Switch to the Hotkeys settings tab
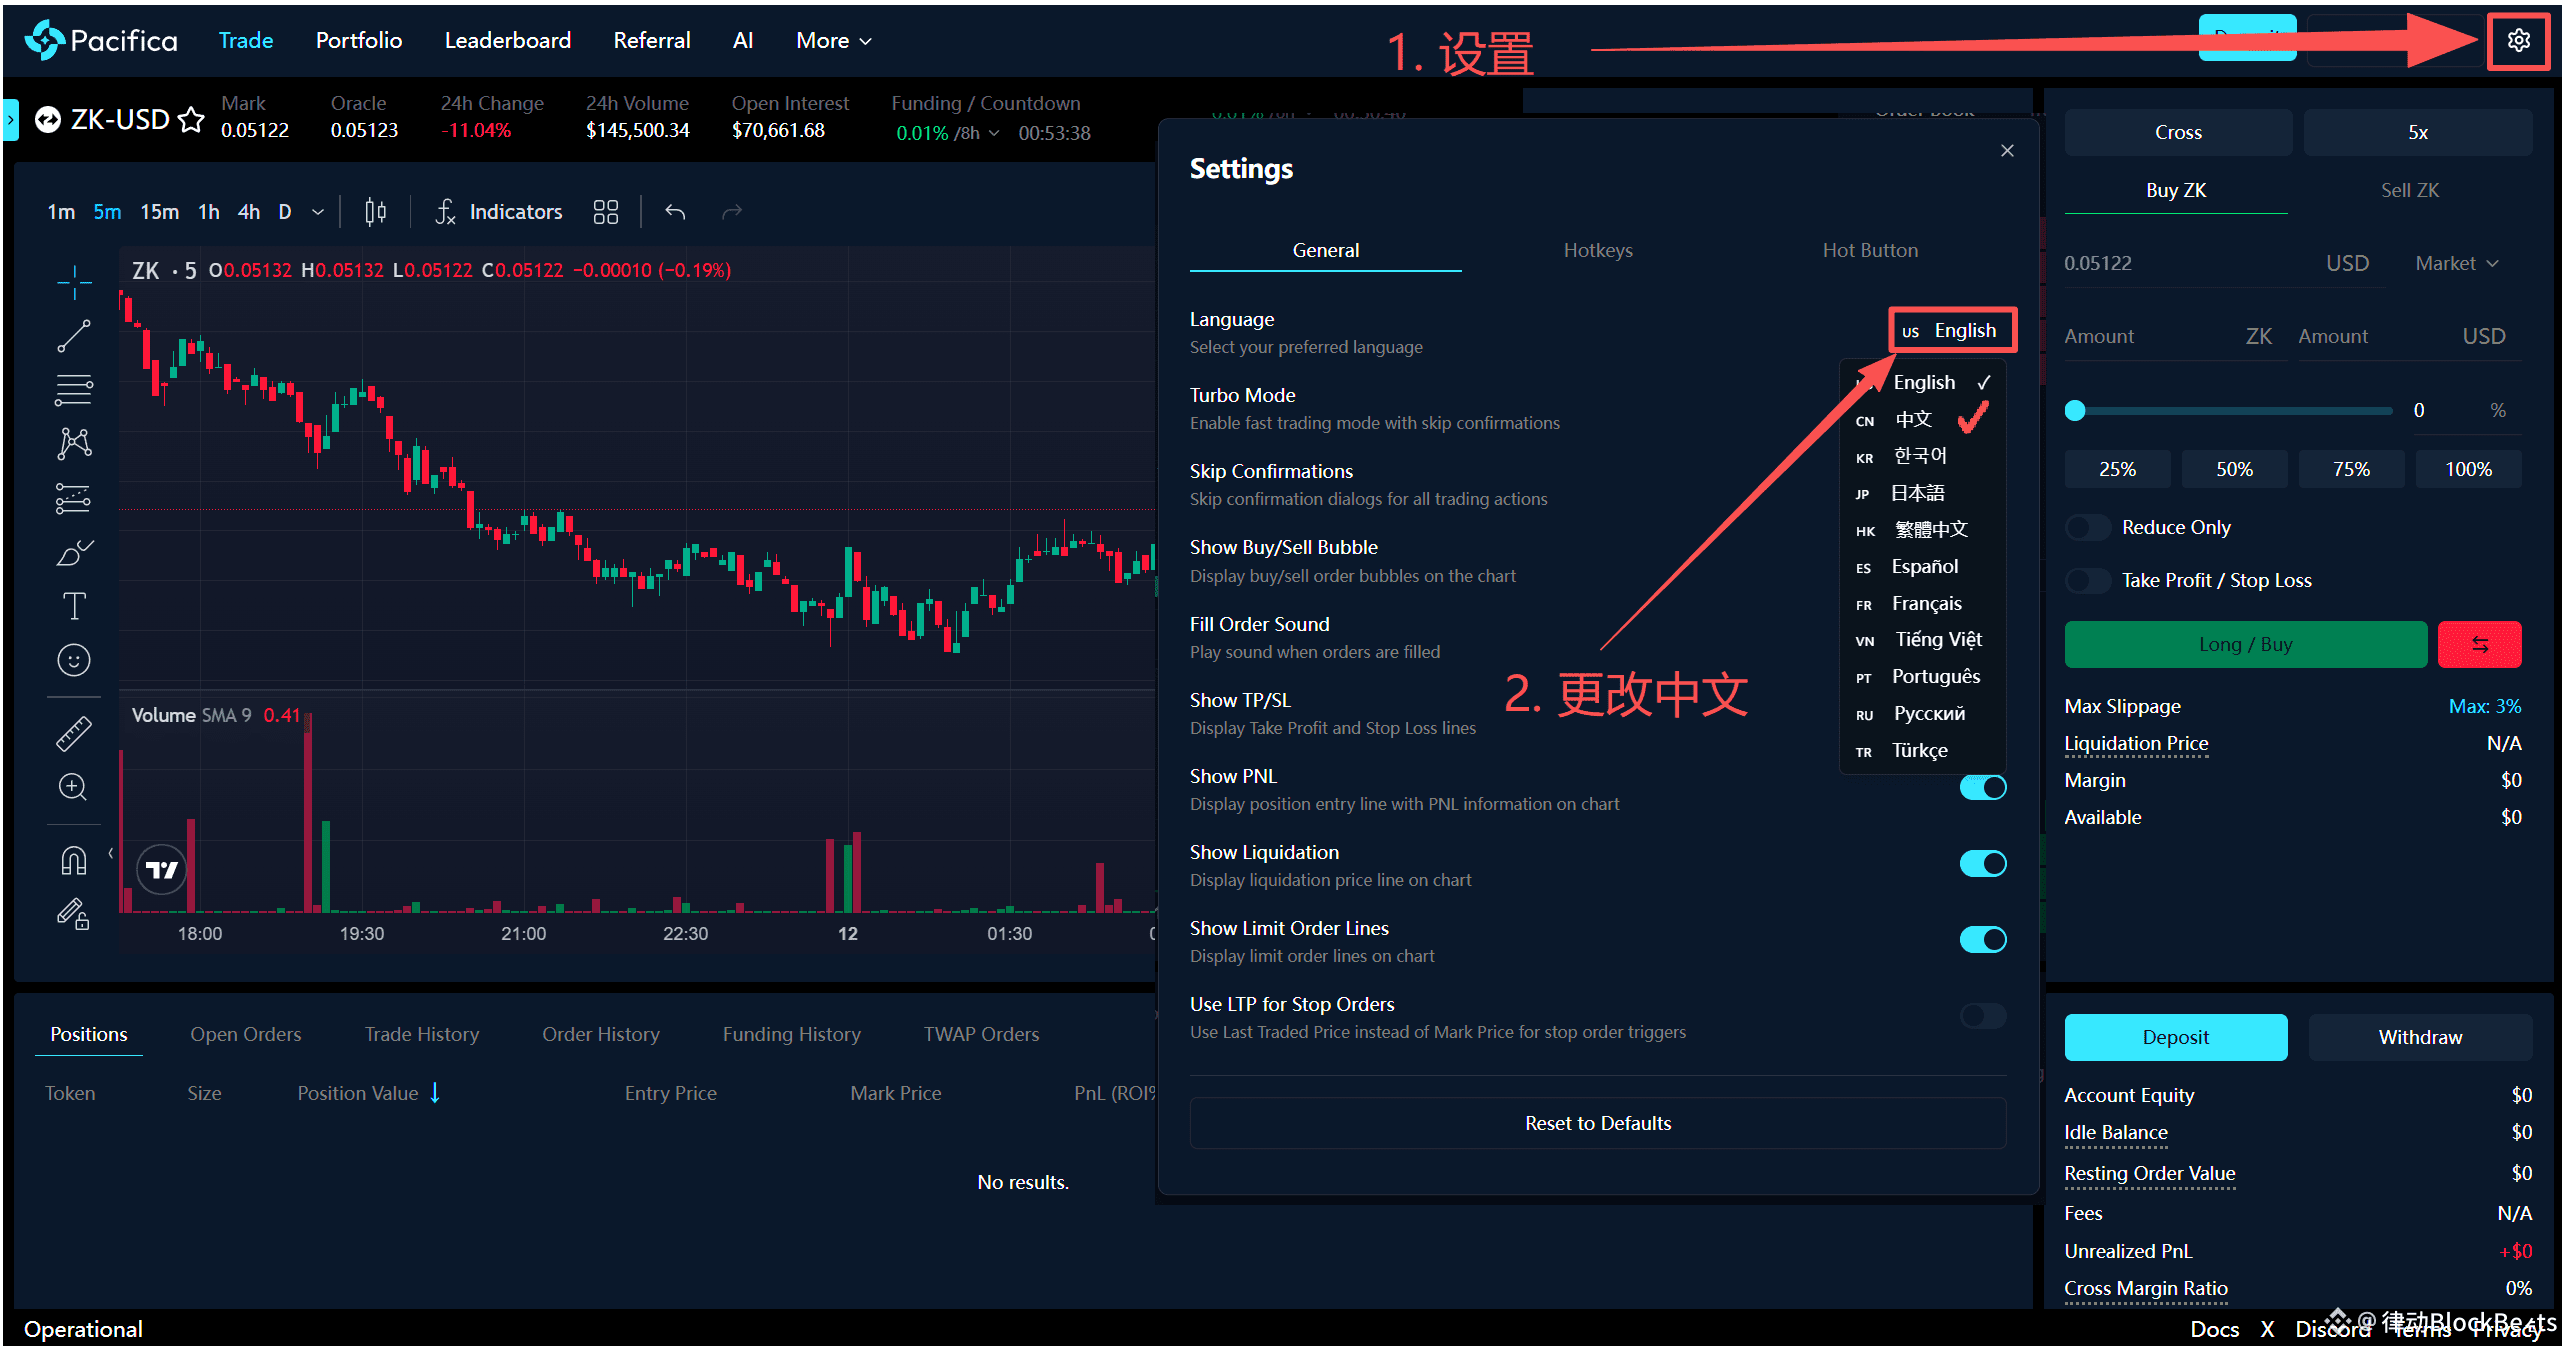The width and height of the screenshot is (2565, 1347). click(x=1597, y=251)
